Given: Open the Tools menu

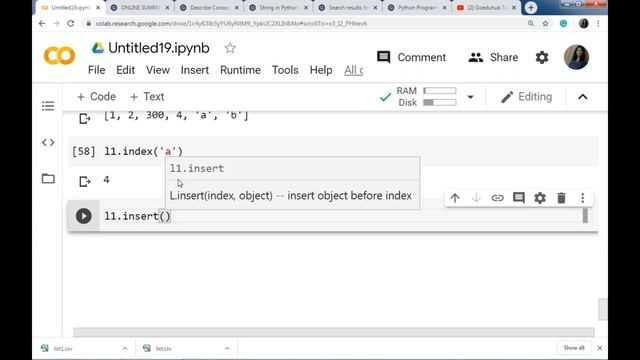Looking at the screenshot, I should [285, 70].
